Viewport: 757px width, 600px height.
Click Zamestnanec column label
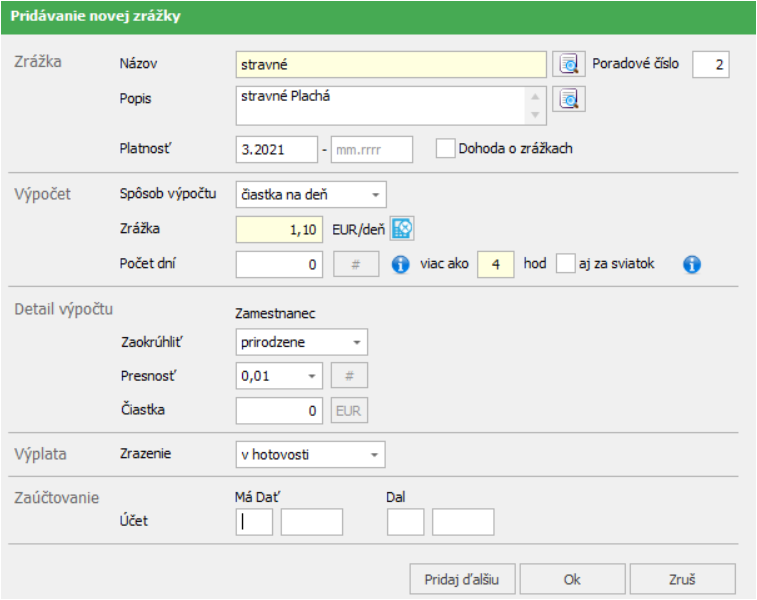coord(275,314)
